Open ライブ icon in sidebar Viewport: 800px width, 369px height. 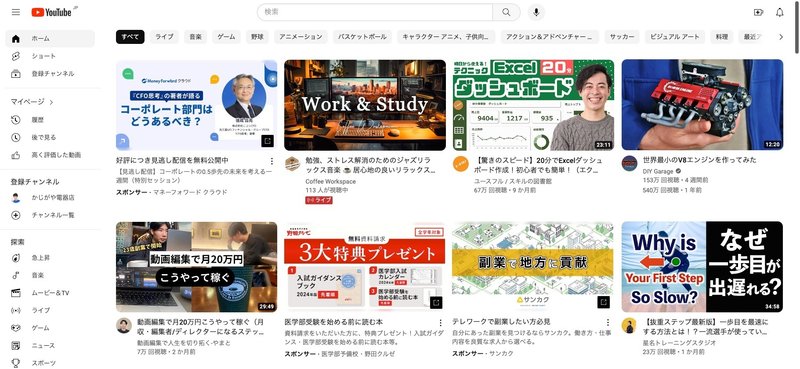pos(16,310)
